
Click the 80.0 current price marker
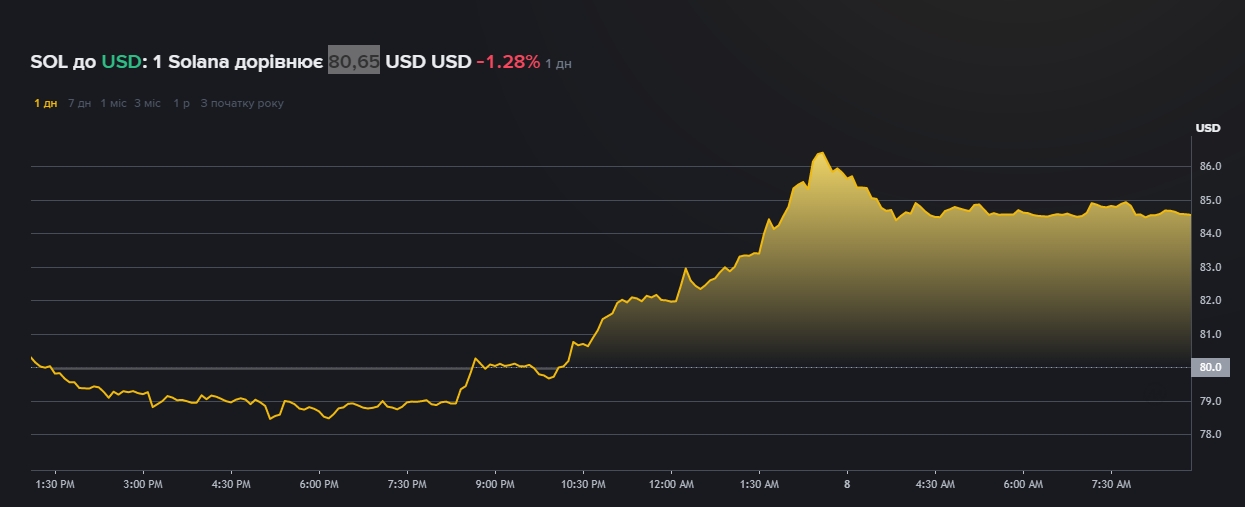point(1211,367)
